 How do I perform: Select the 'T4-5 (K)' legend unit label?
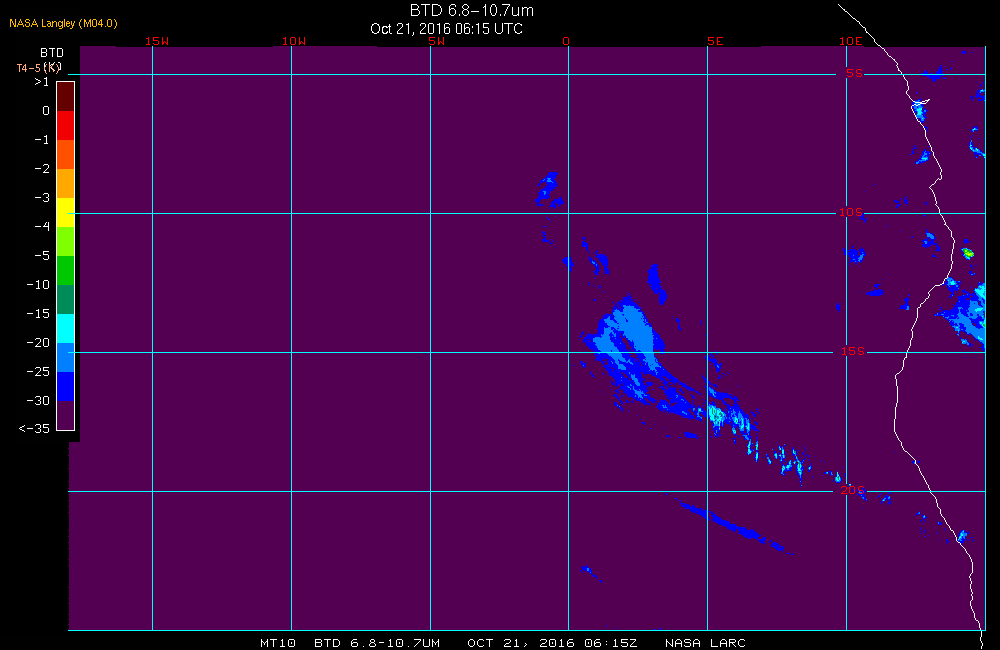[x=38, y=68]
